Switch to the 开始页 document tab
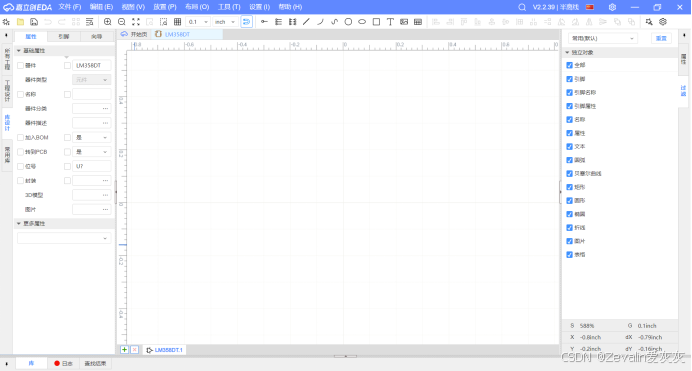 point(135,34)
